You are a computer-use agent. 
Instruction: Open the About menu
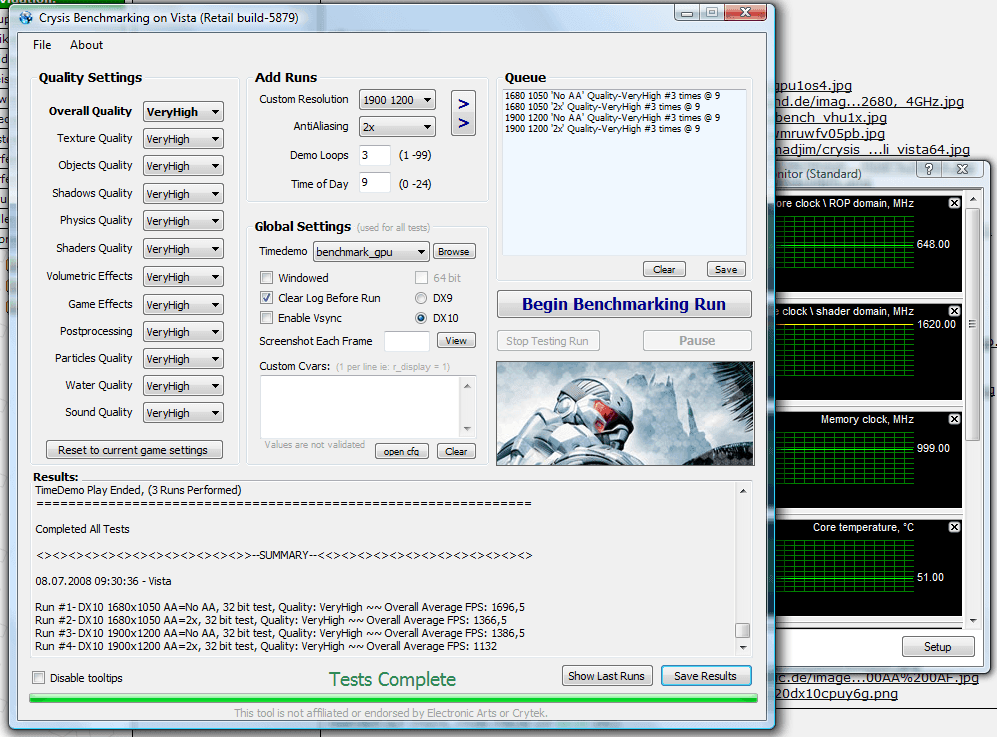[x=86, y=45]
